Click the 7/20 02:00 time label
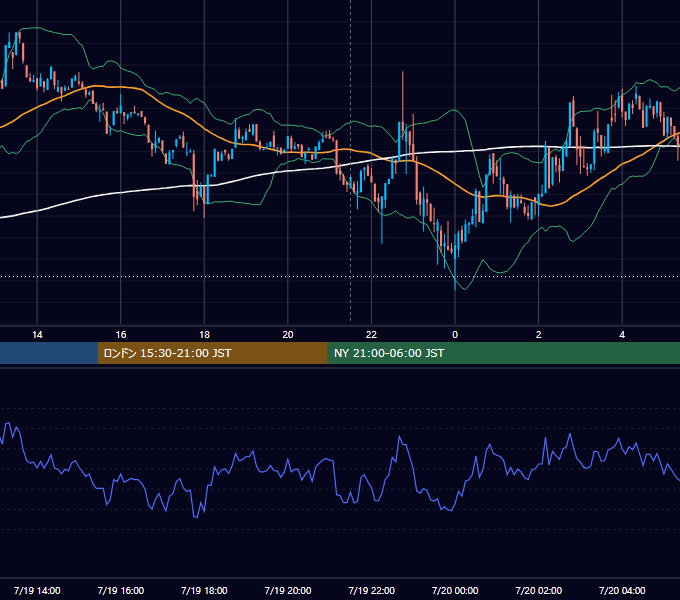The image size is (680, 600). (x=539, y=590)
